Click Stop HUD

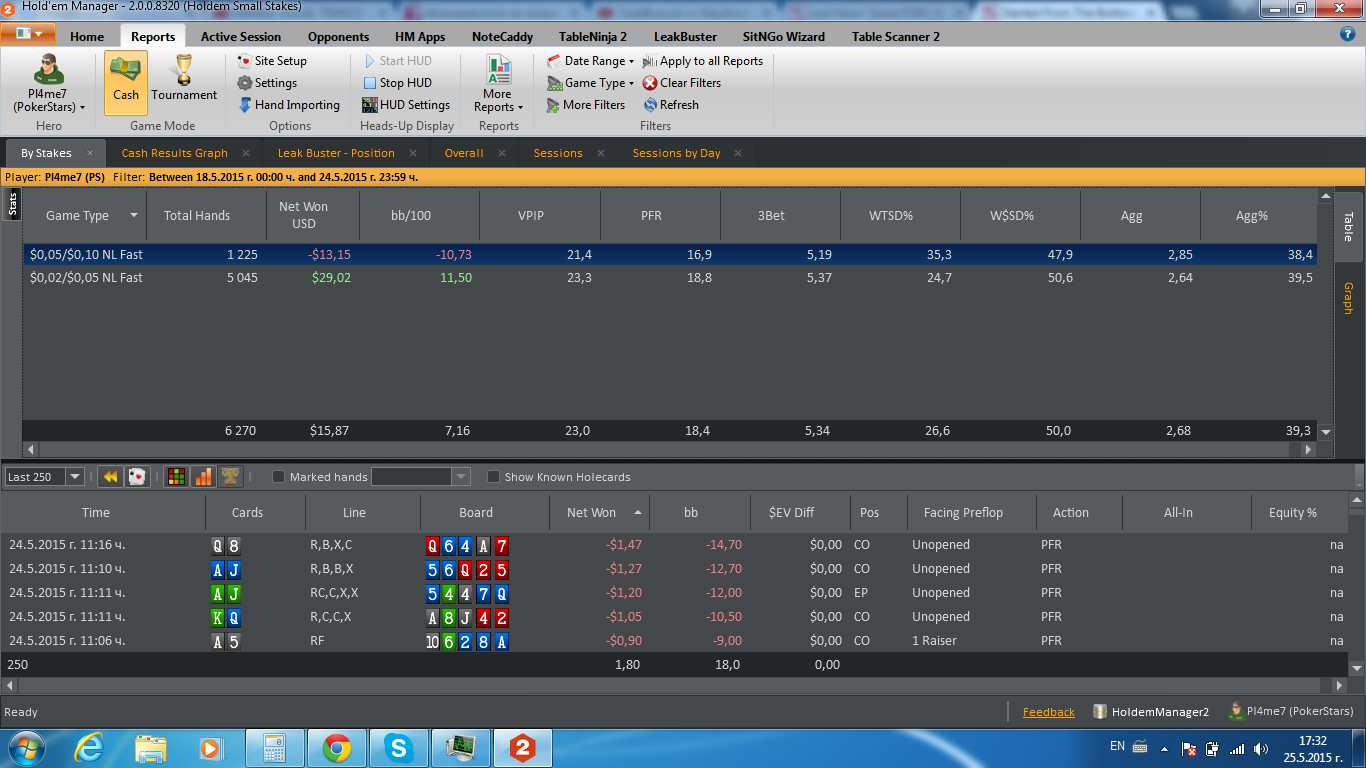click(x=397, y=83)
